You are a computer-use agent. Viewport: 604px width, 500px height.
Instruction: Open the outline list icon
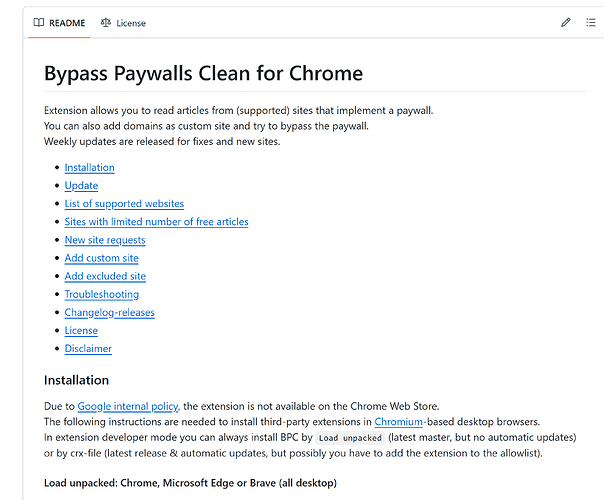coord(591,23)
